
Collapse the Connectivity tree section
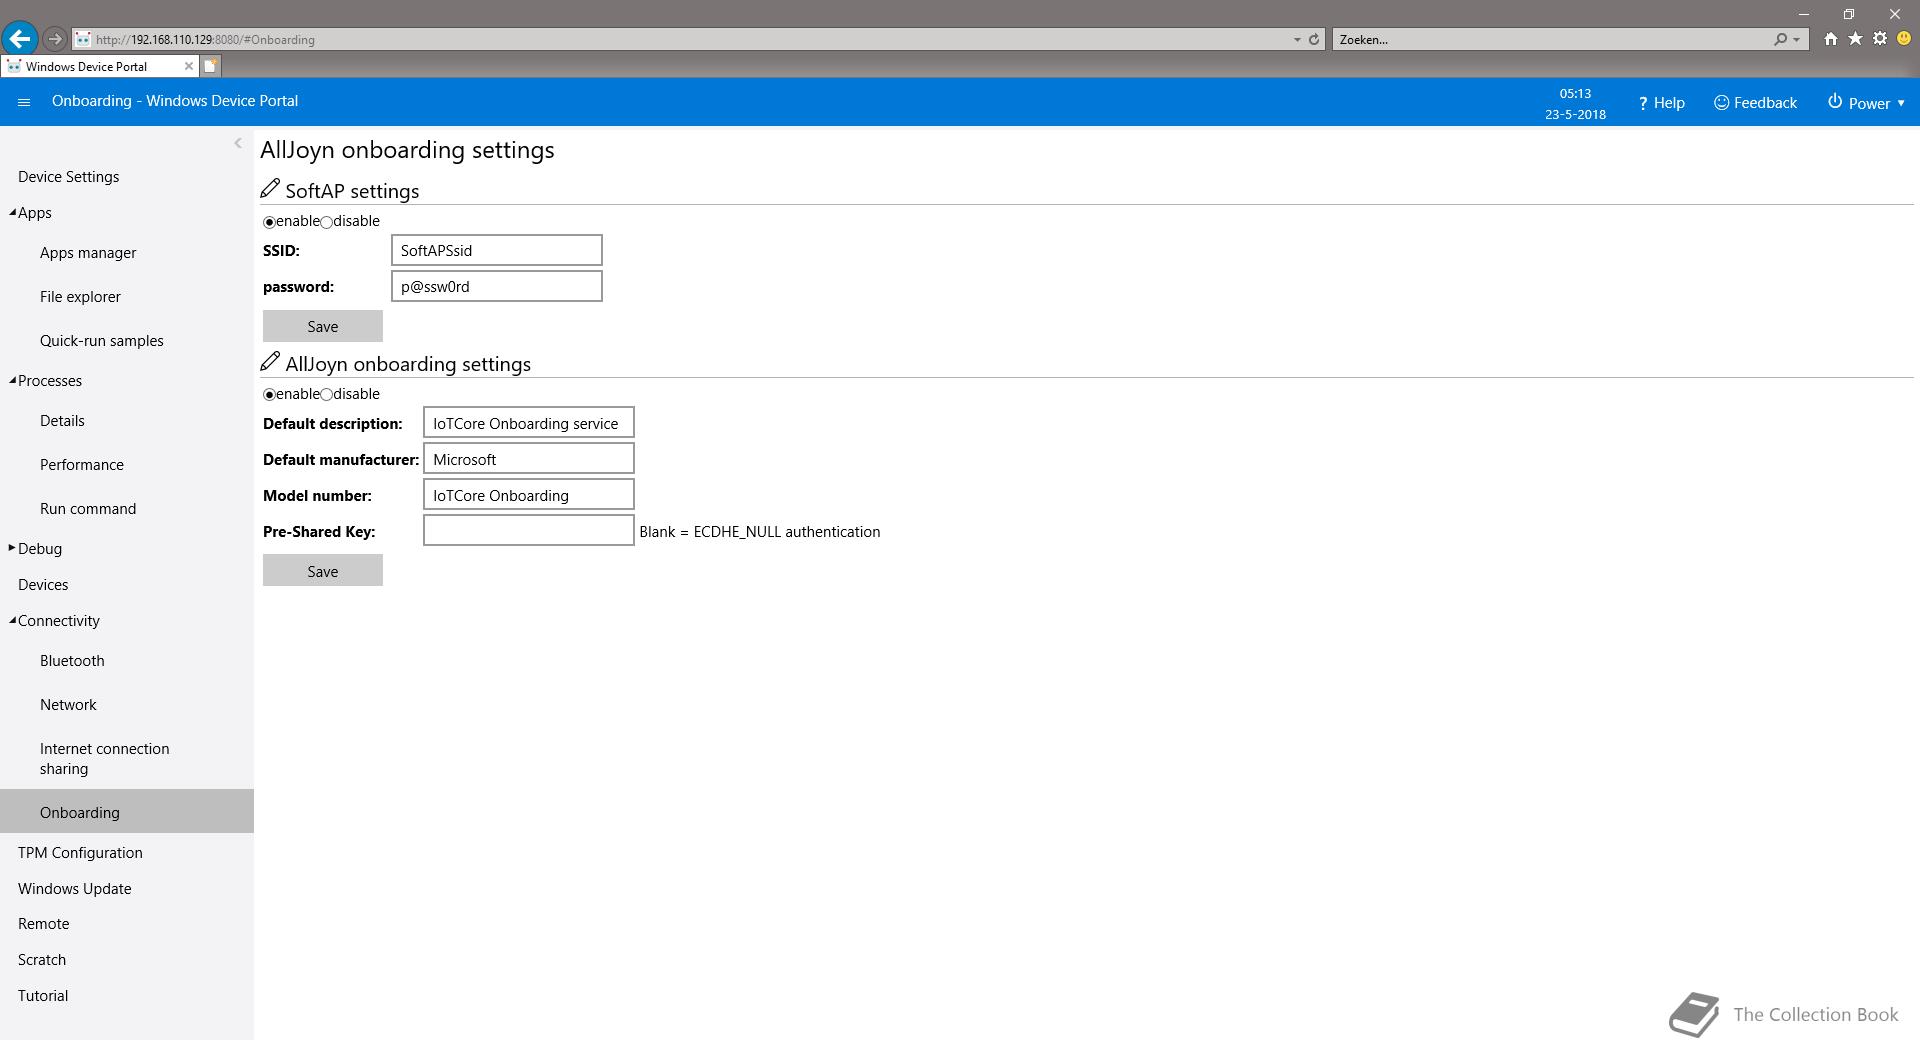(13, 620)
